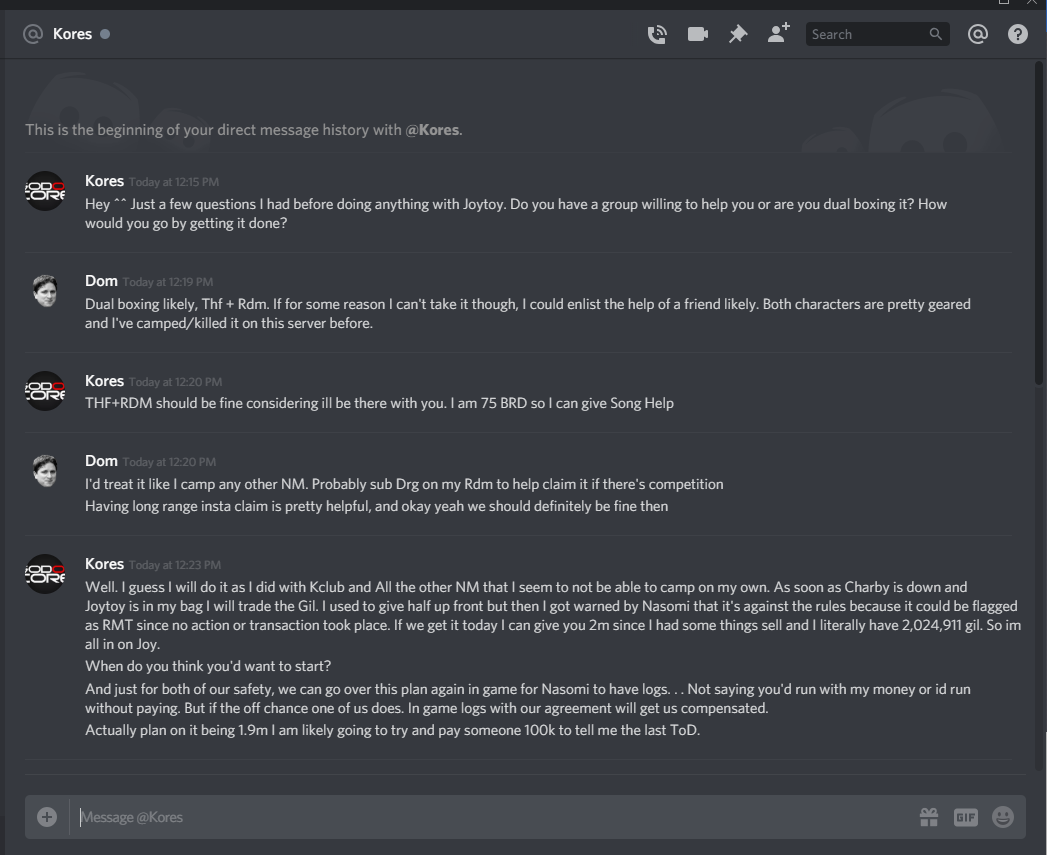Click the chat vertical scrollbar

[x=1038, y=223]
